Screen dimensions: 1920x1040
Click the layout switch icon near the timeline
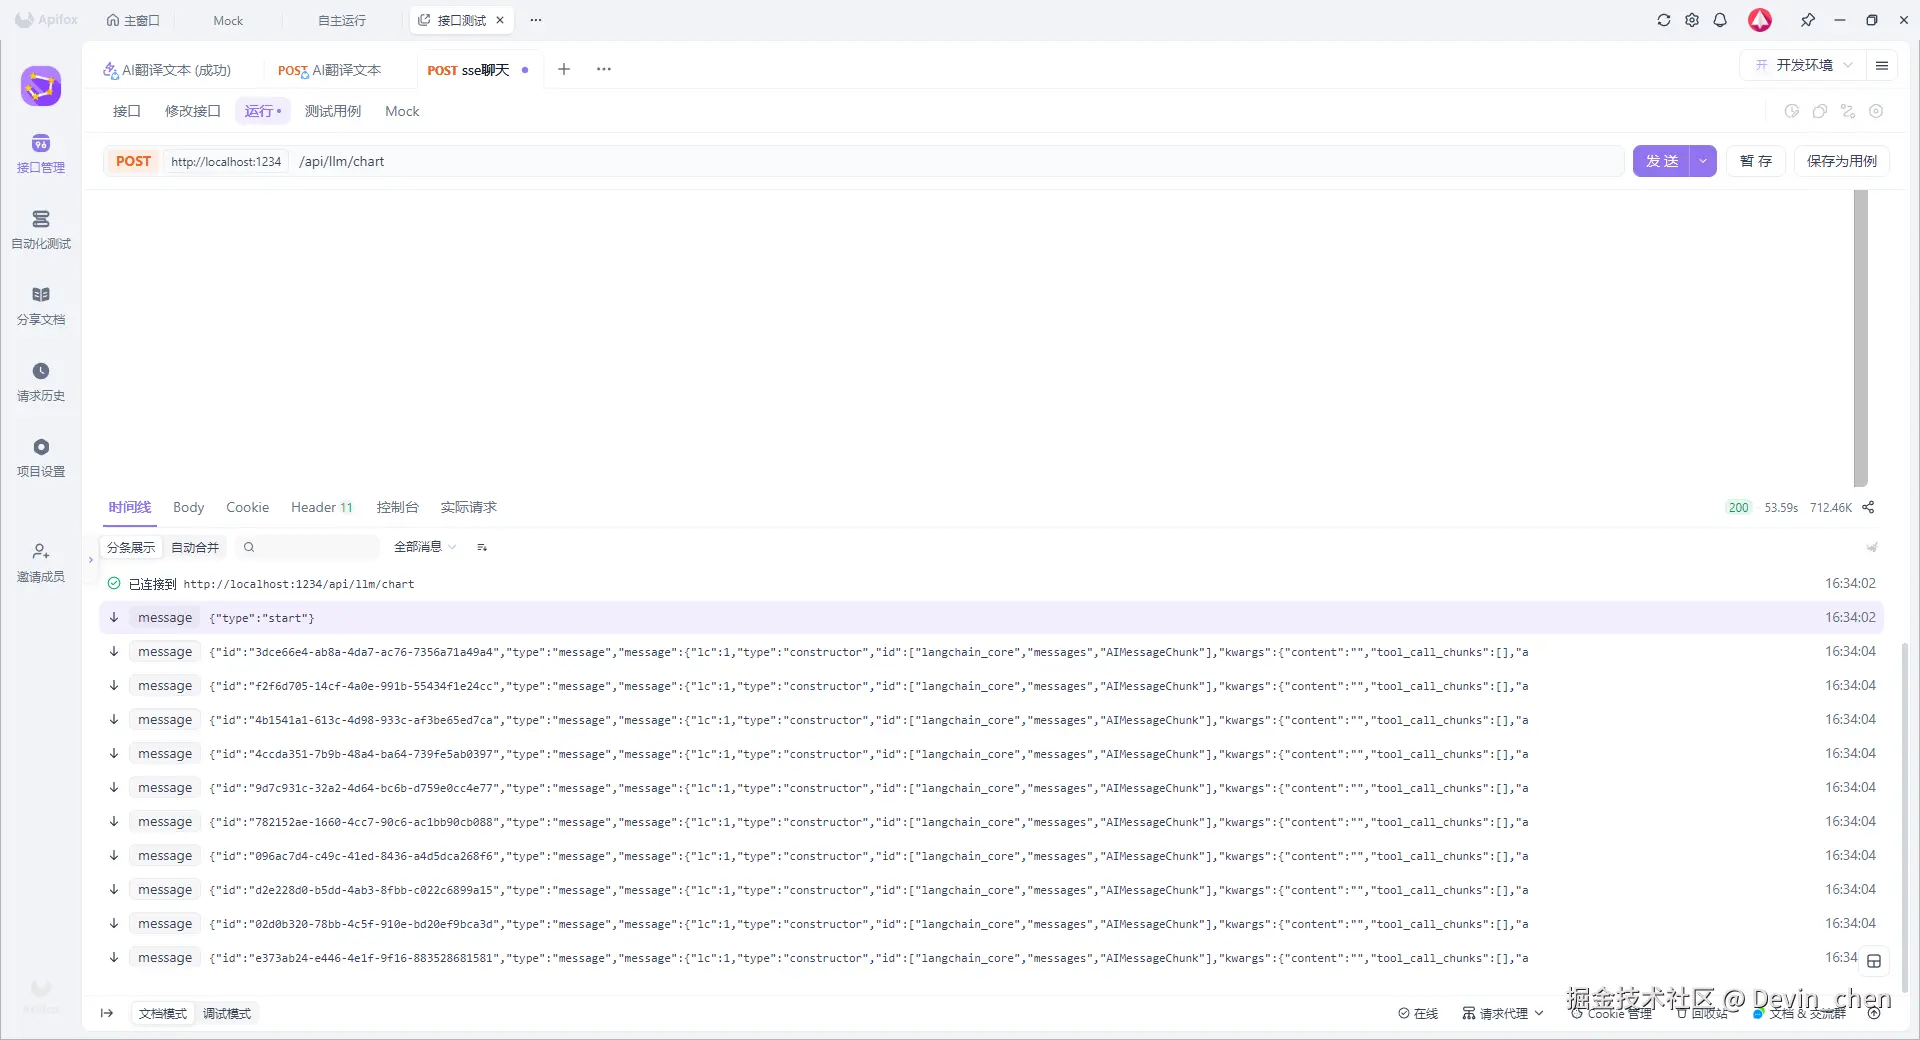click(1874, 961)
